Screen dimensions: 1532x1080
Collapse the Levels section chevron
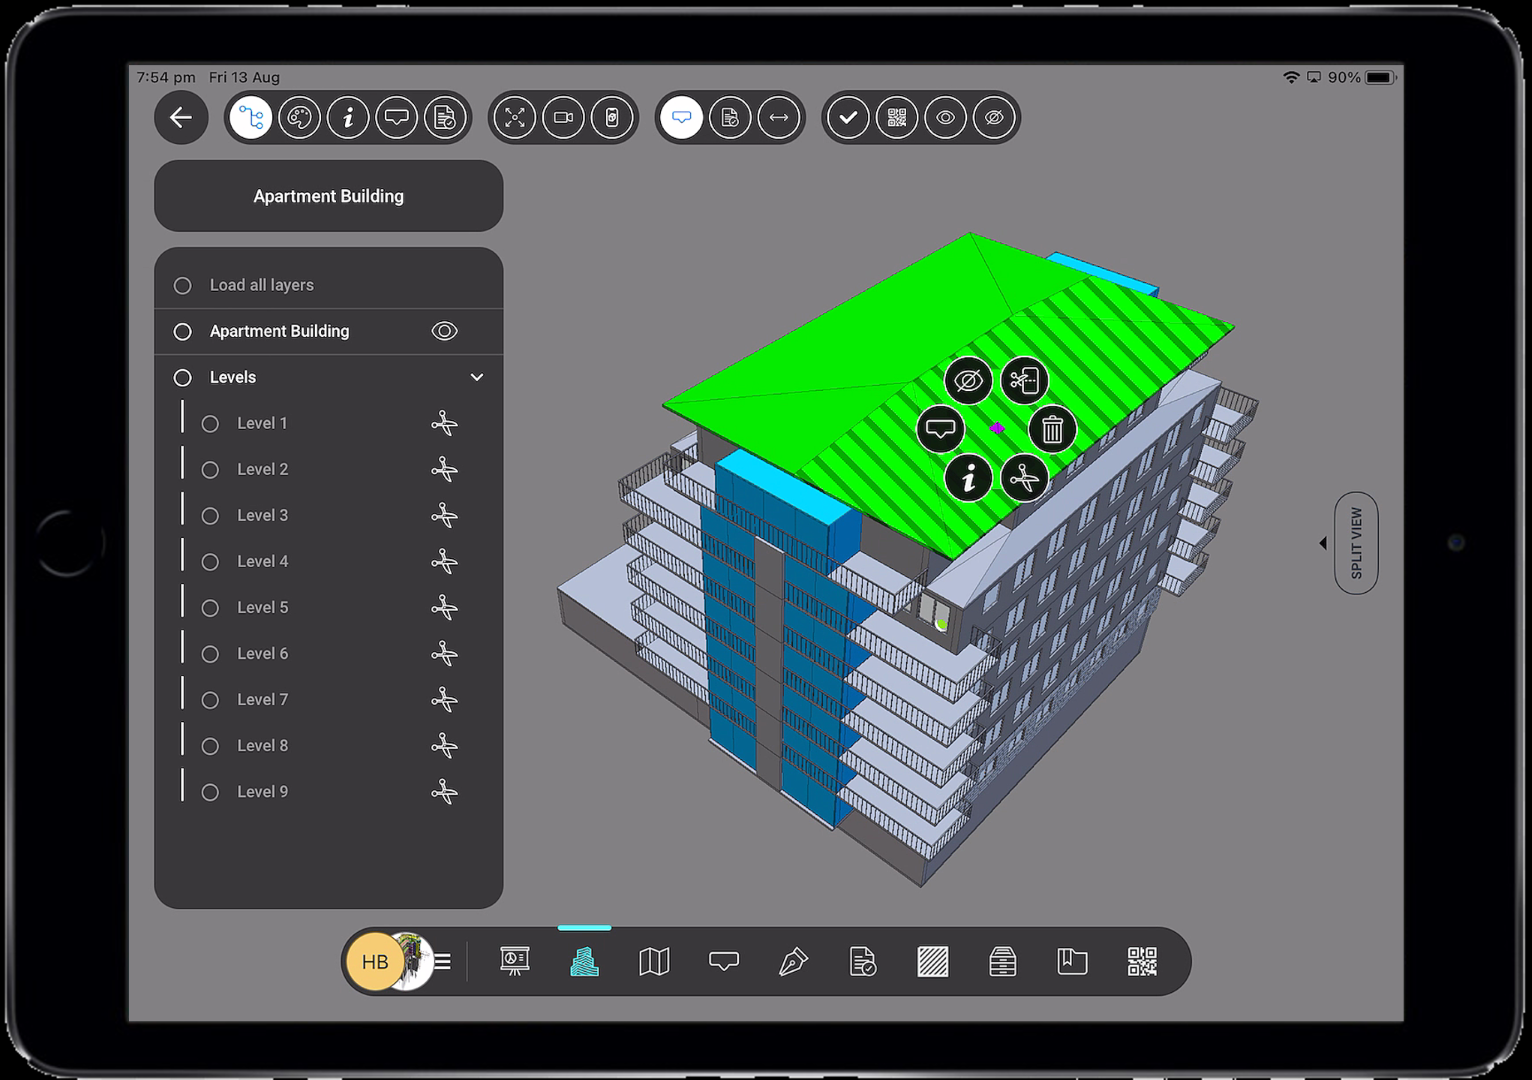tap(477, 378)
